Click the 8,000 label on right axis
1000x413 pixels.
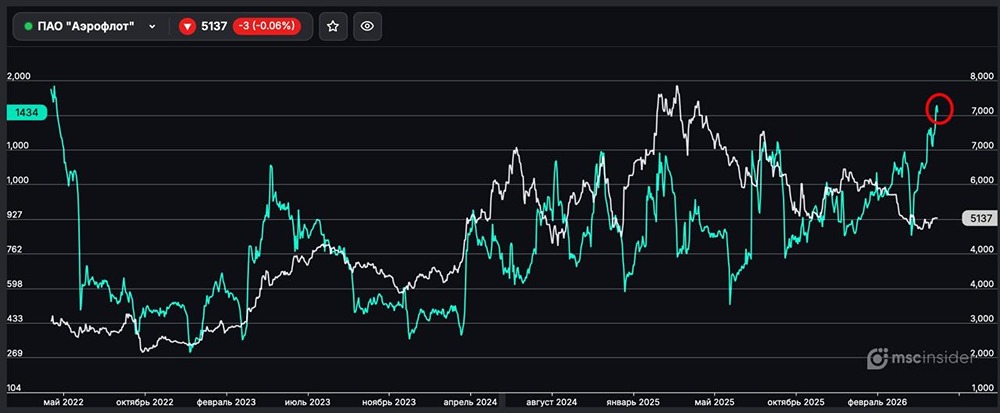(981, 77)
